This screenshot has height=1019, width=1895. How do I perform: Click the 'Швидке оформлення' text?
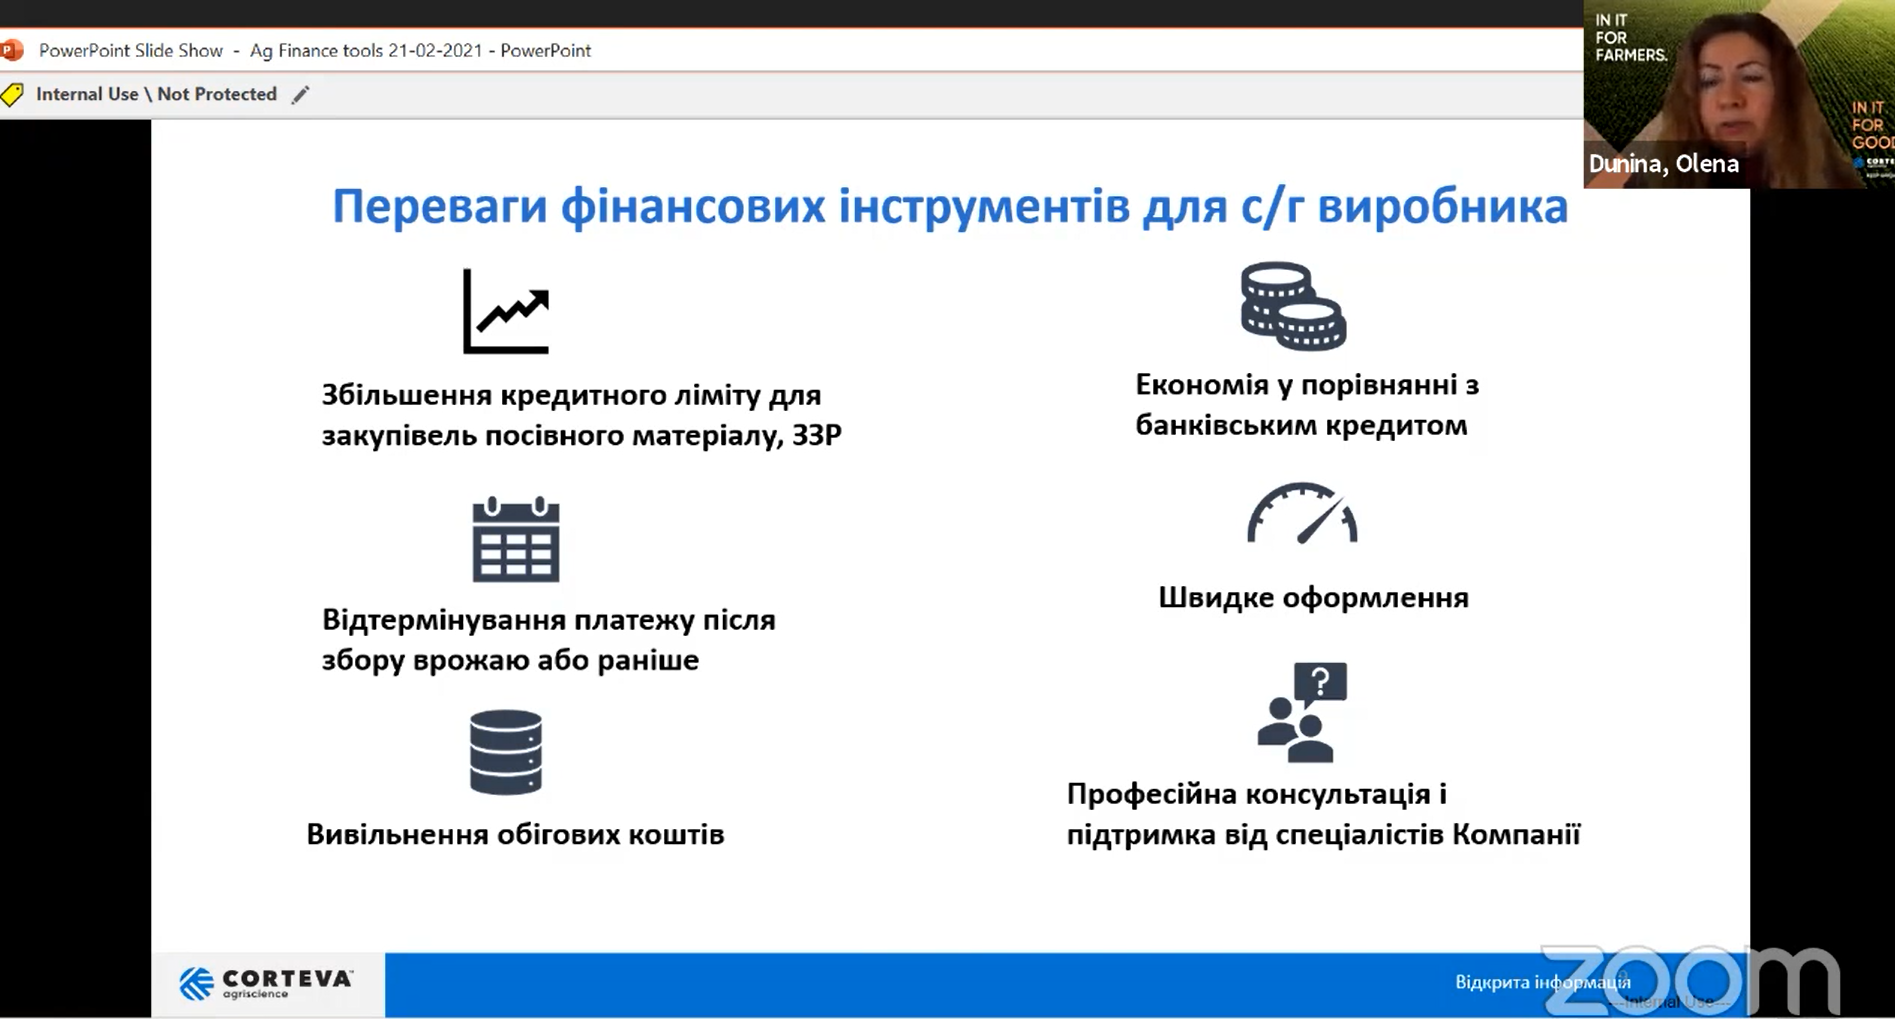[x=1313, y=598]
